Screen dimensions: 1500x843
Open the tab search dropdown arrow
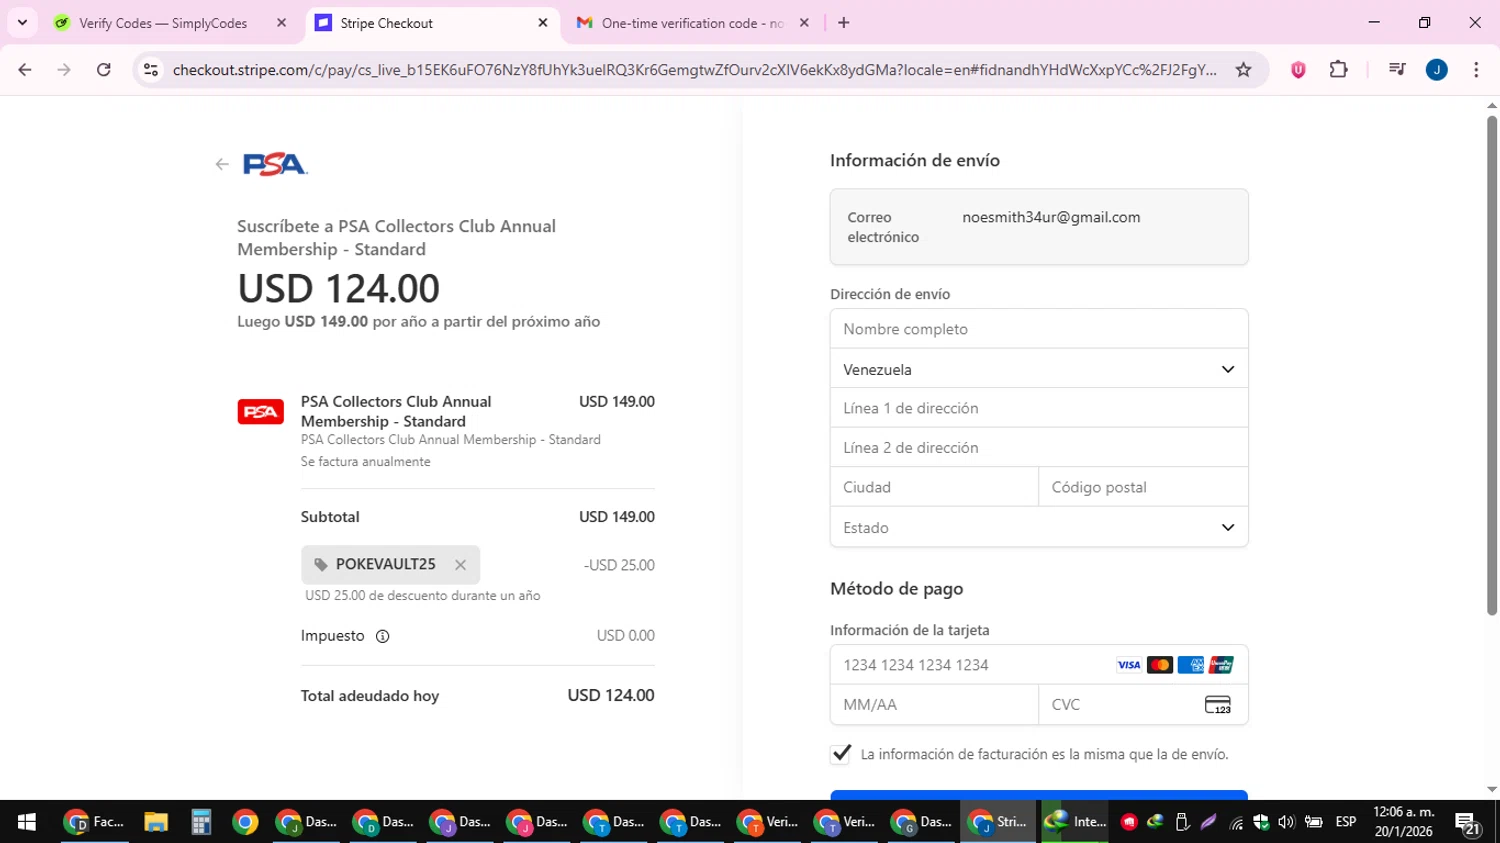(22, 23)
